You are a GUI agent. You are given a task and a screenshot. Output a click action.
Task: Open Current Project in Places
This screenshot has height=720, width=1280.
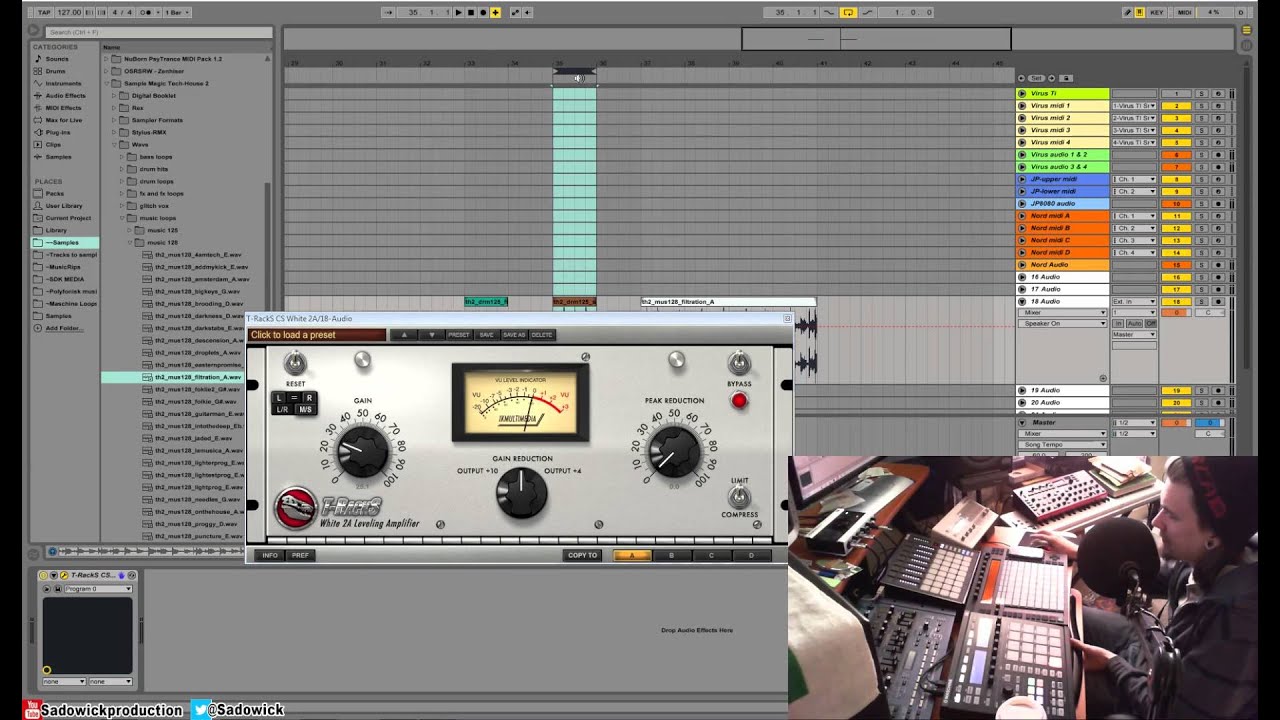tap(67, 217)
